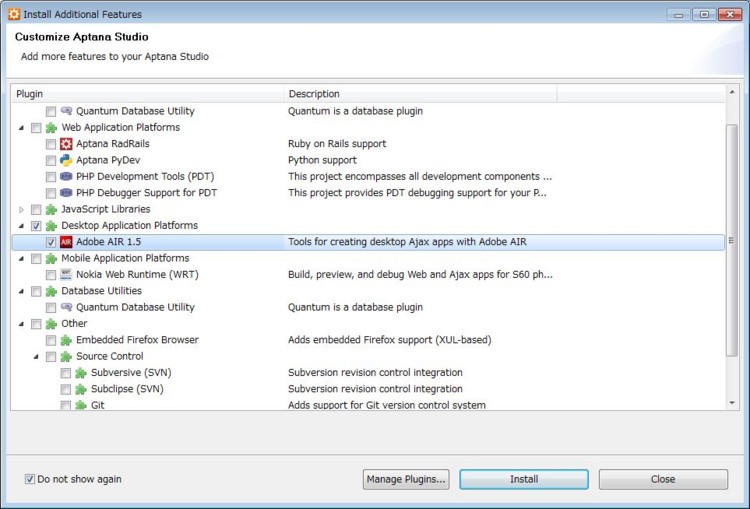
Task: Click the Description column header
Action: coord(420,94)
